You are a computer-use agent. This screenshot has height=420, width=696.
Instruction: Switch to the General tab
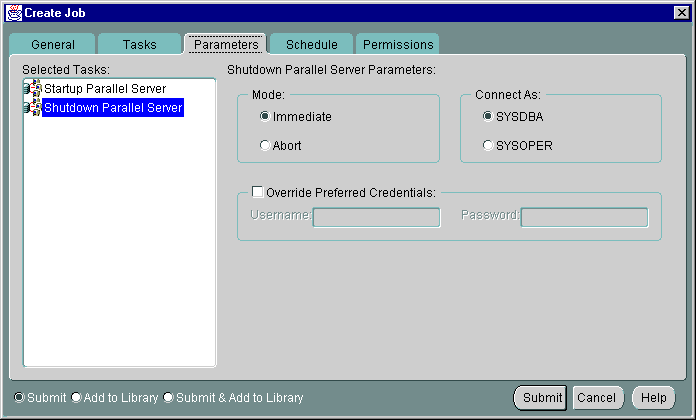tap(52, 45)
